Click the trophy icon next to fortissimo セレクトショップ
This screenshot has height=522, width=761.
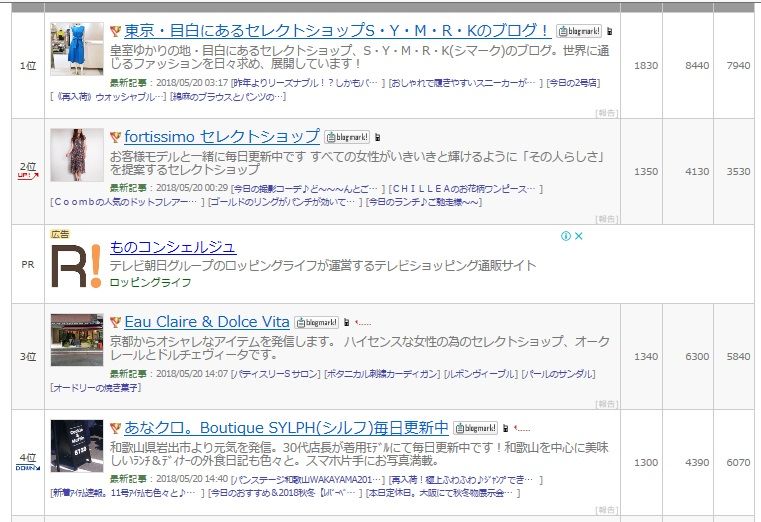(115, 137)
